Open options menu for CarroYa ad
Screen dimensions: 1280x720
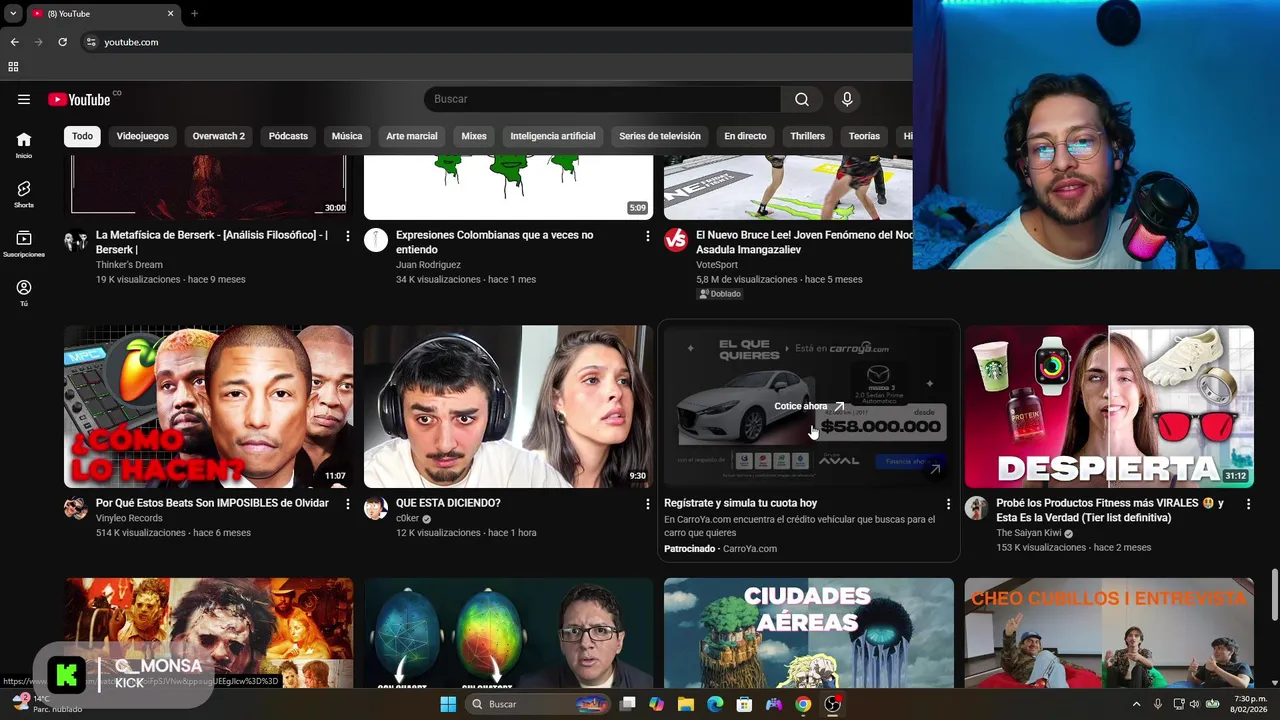coord(948,504)
